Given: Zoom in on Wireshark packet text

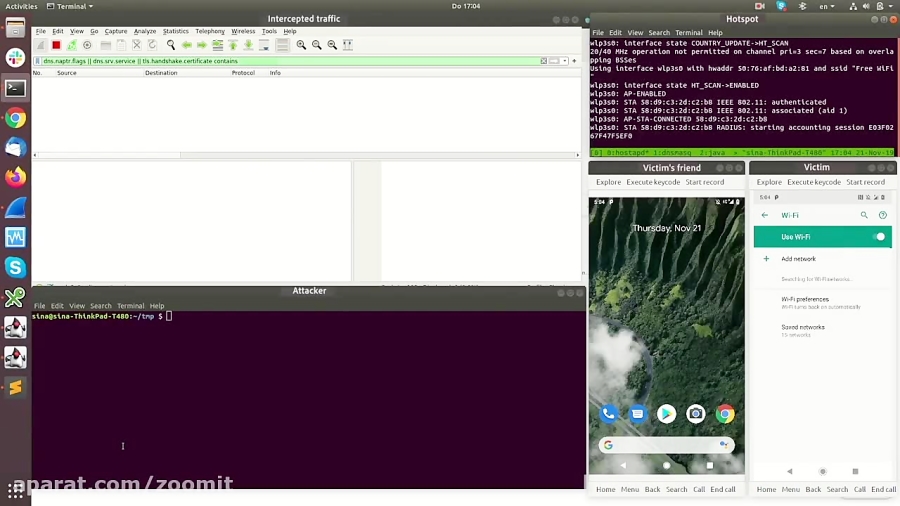Looking at the screenshot, I should click(x=301, y=45).
